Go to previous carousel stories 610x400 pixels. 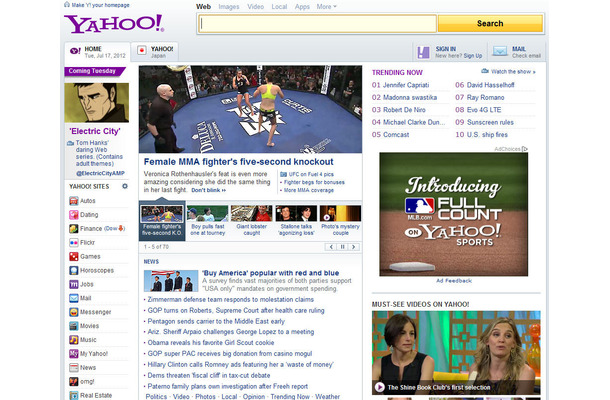point(331,247)
